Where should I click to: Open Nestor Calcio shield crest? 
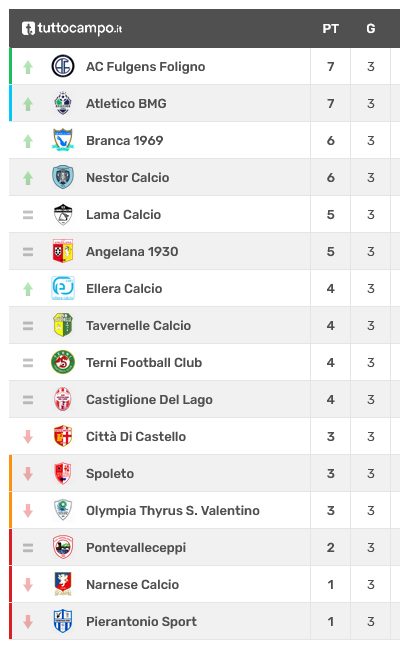(63, 177)
